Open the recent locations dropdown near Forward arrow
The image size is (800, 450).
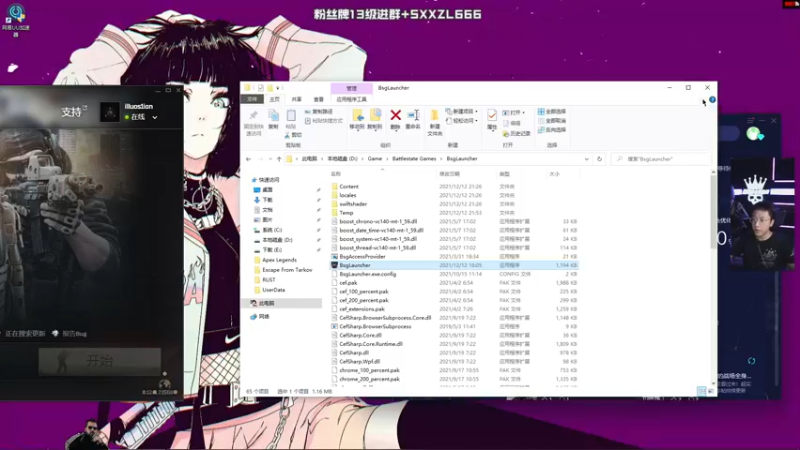click(270, 159)
